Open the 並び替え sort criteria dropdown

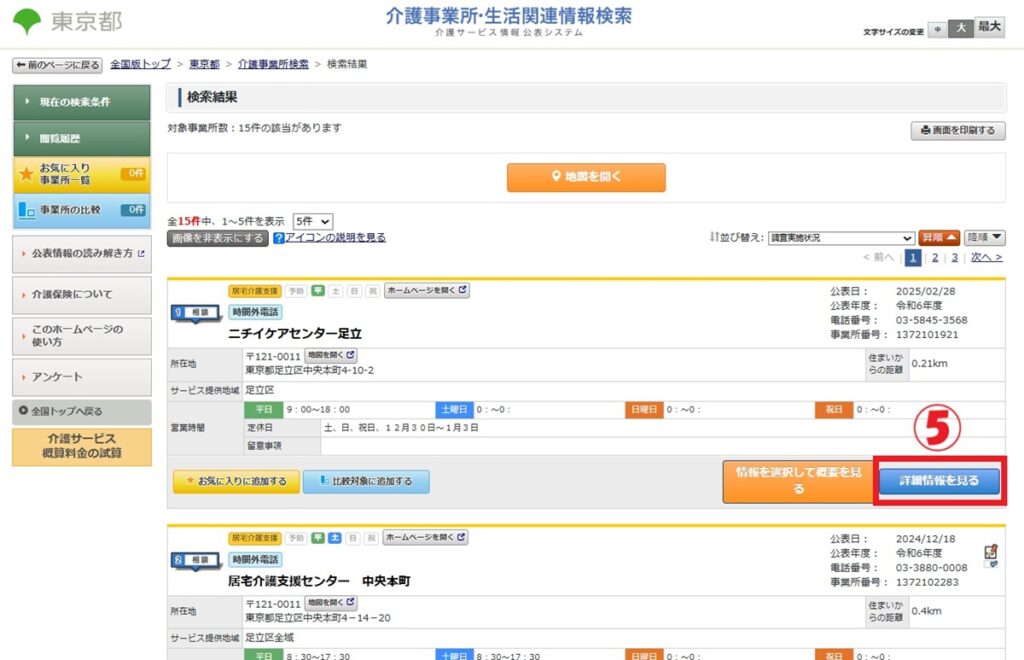coord(841,238)
